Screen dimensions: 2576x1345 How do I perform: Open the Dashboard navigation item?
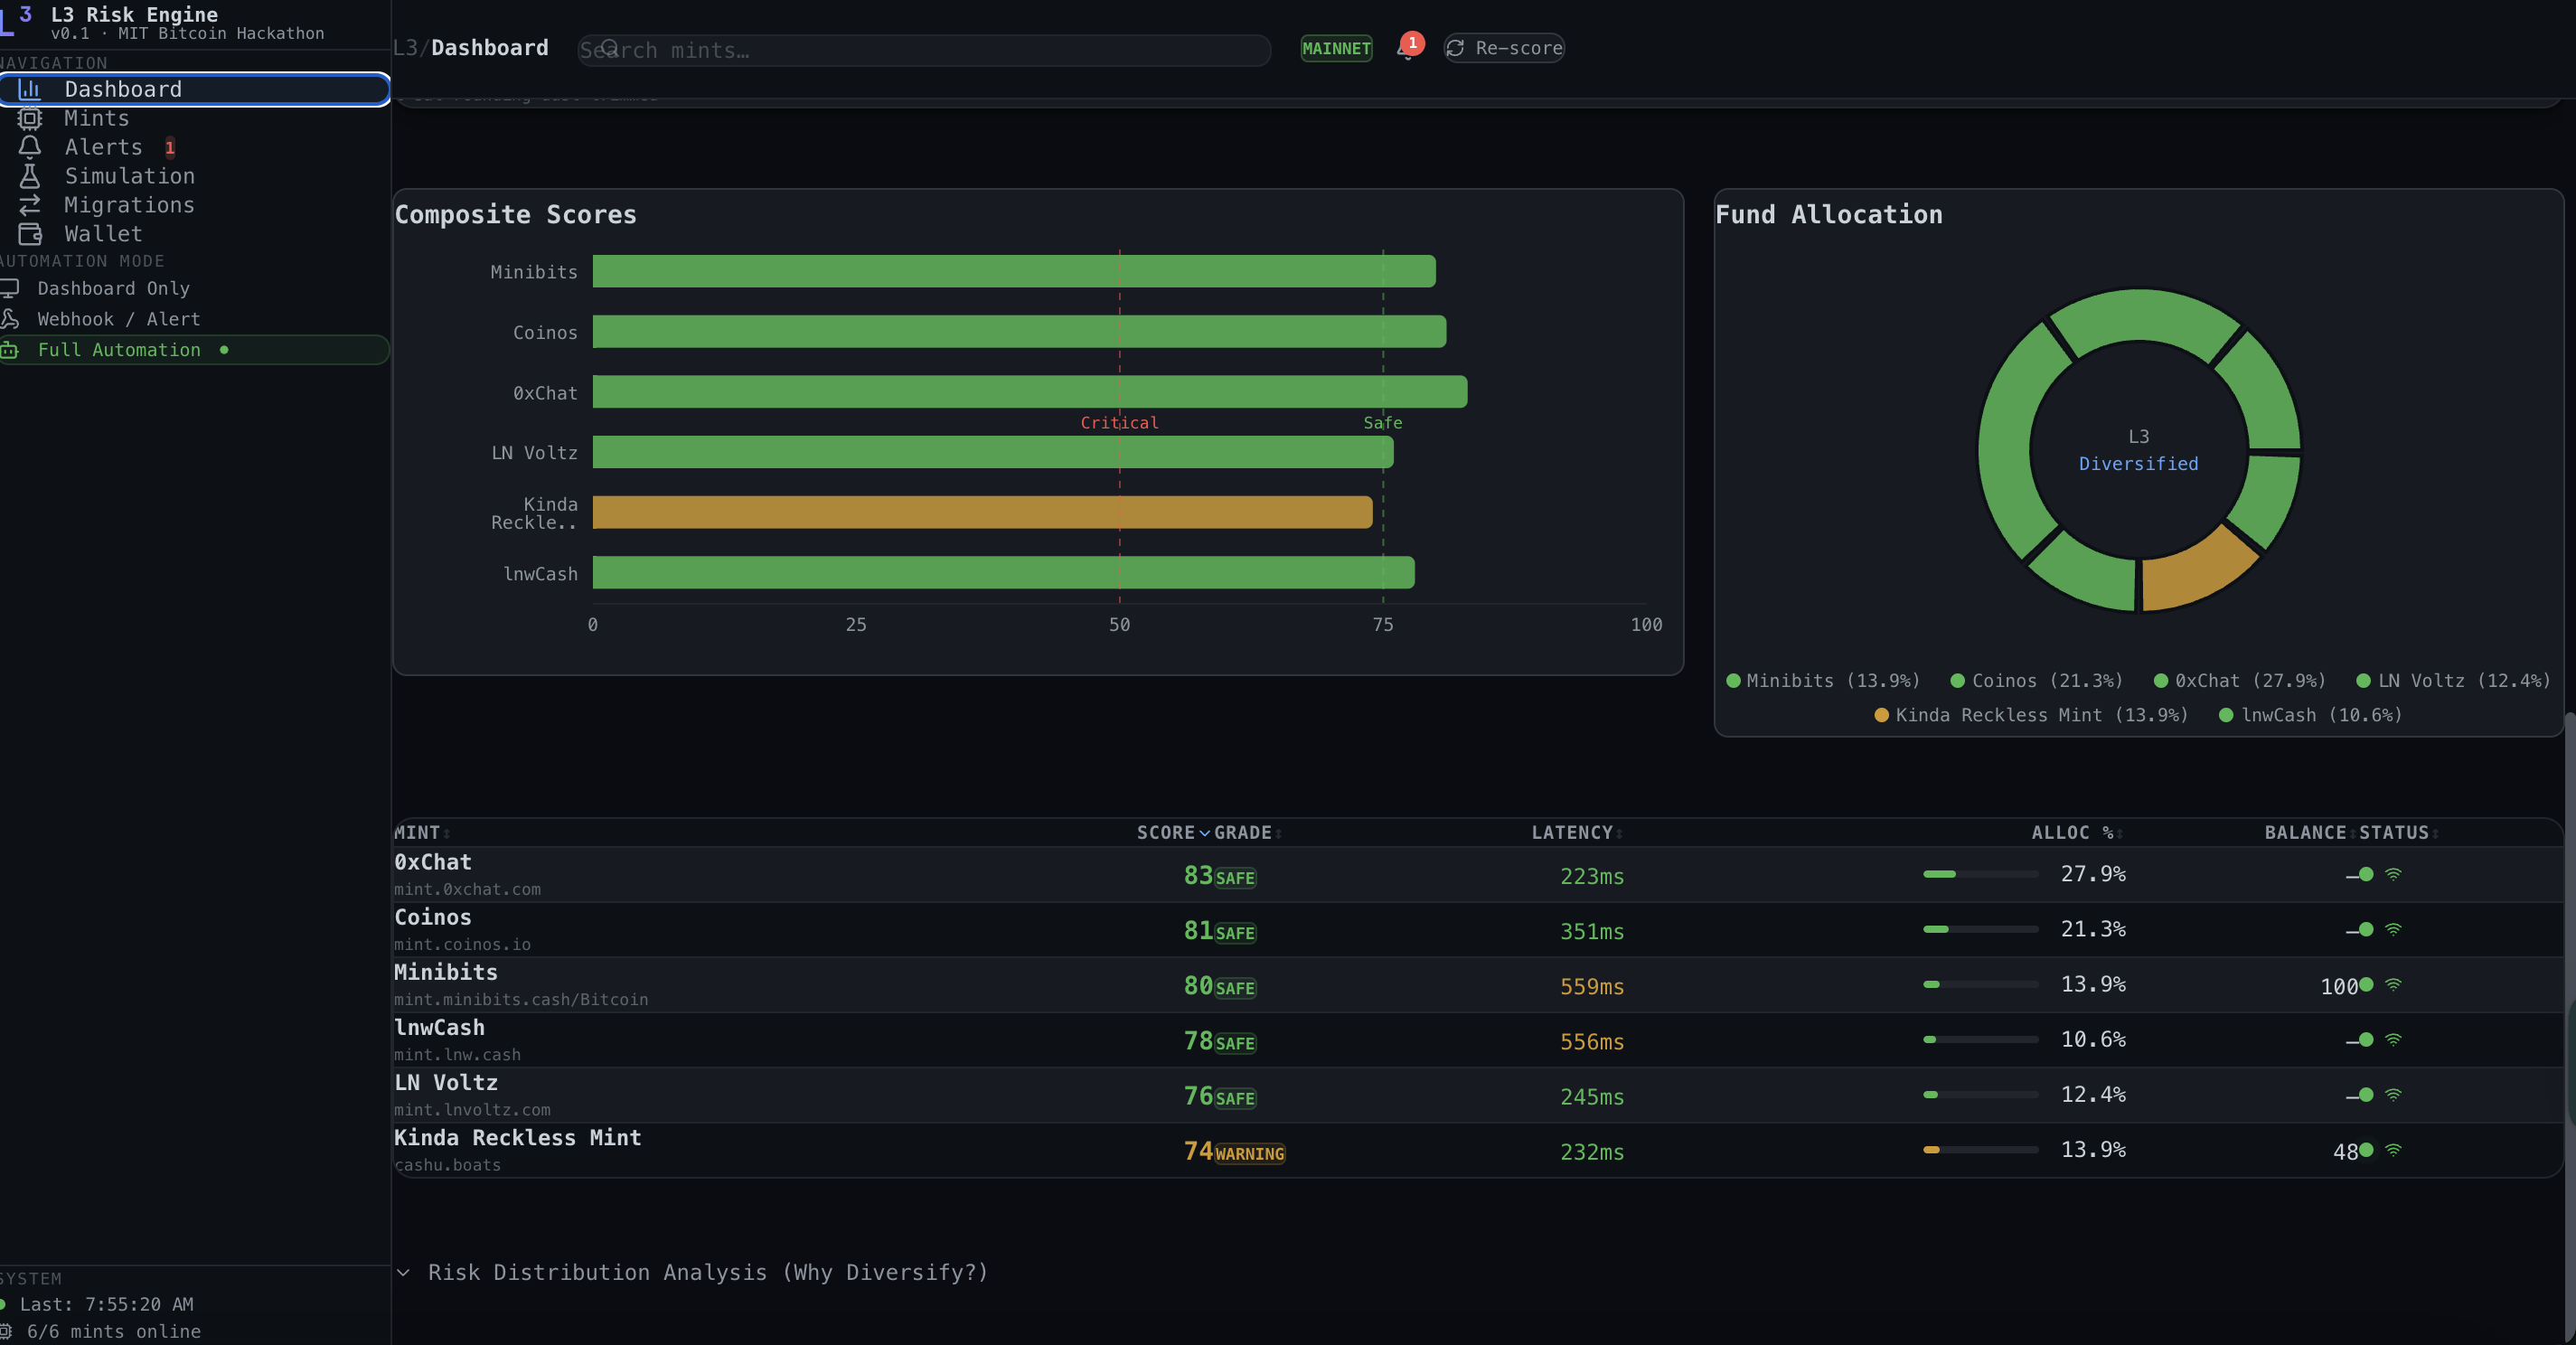pos(123,89)
